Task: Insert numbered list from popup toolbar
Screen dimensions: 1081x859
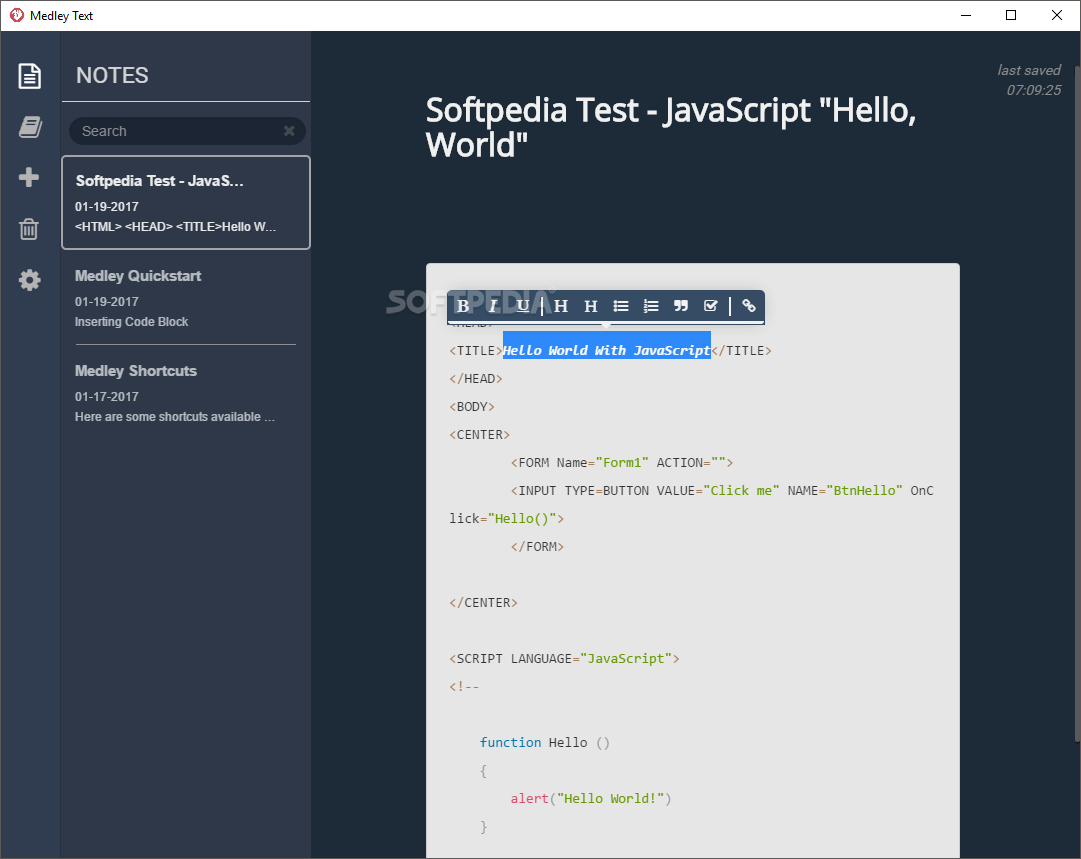Action: click(x=651, y=306)
